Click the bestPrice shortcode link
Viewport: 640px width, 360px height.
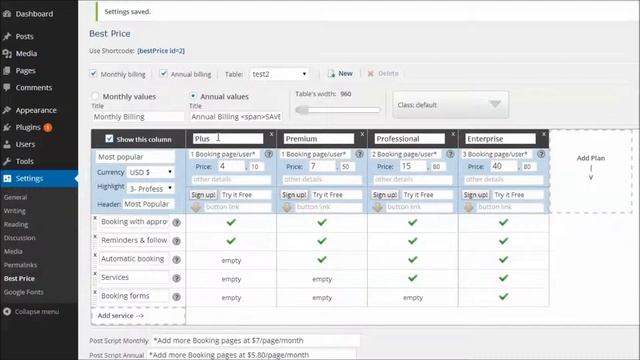point(161,51)
